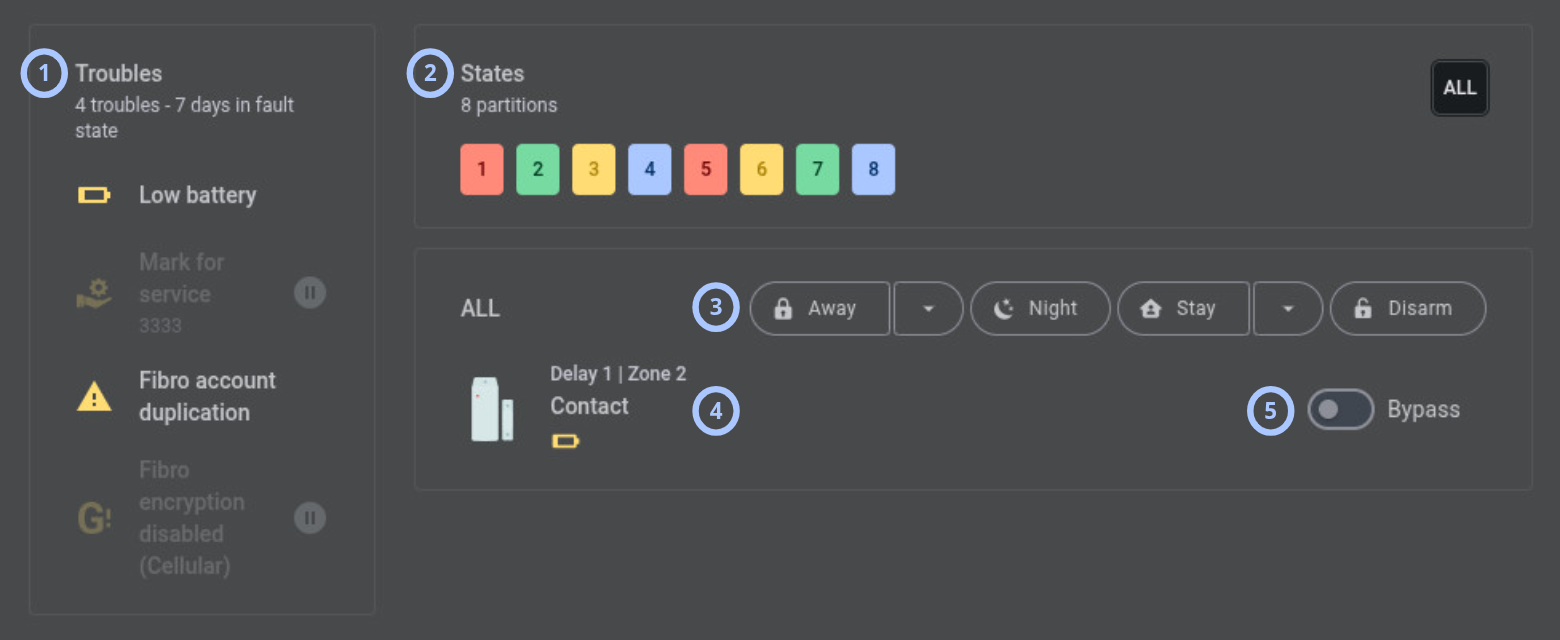The height and width of the screenshot is (640, 1560).
Task: Select green partition 2 tile
Action: [x=538, y=169]
